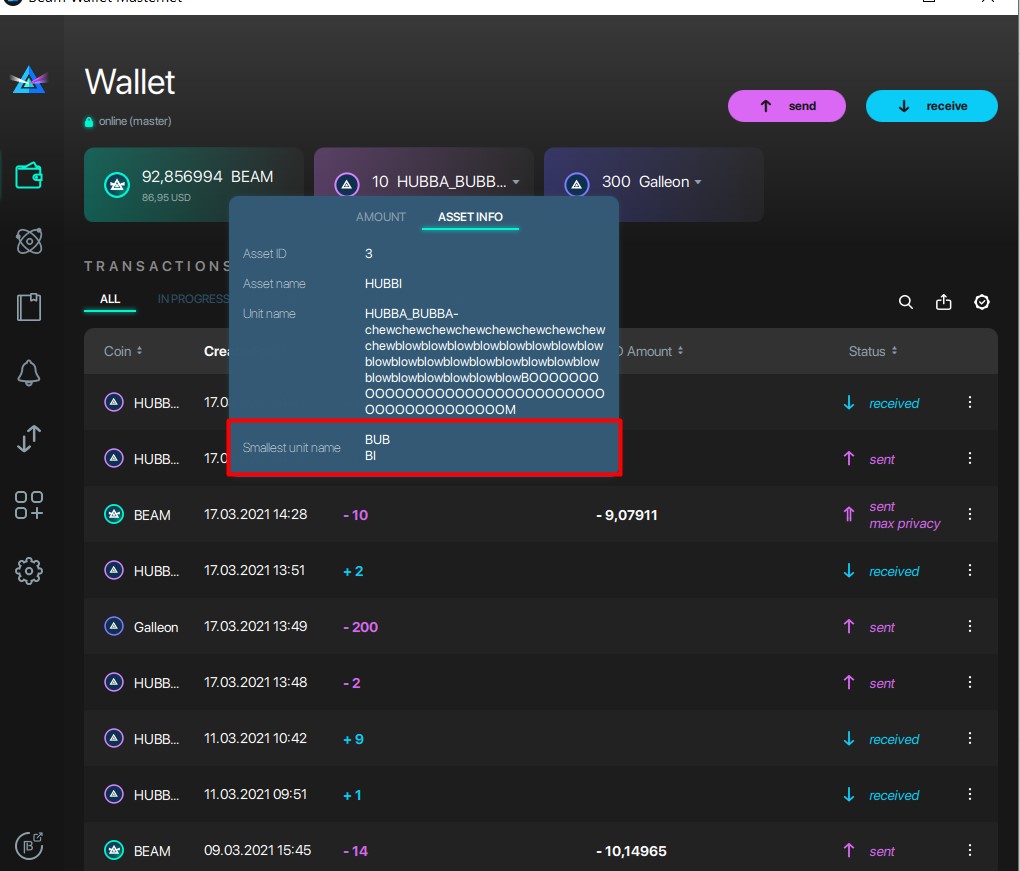Export transactions using the share icon
1020x871 pixels.
click(943, 301)
